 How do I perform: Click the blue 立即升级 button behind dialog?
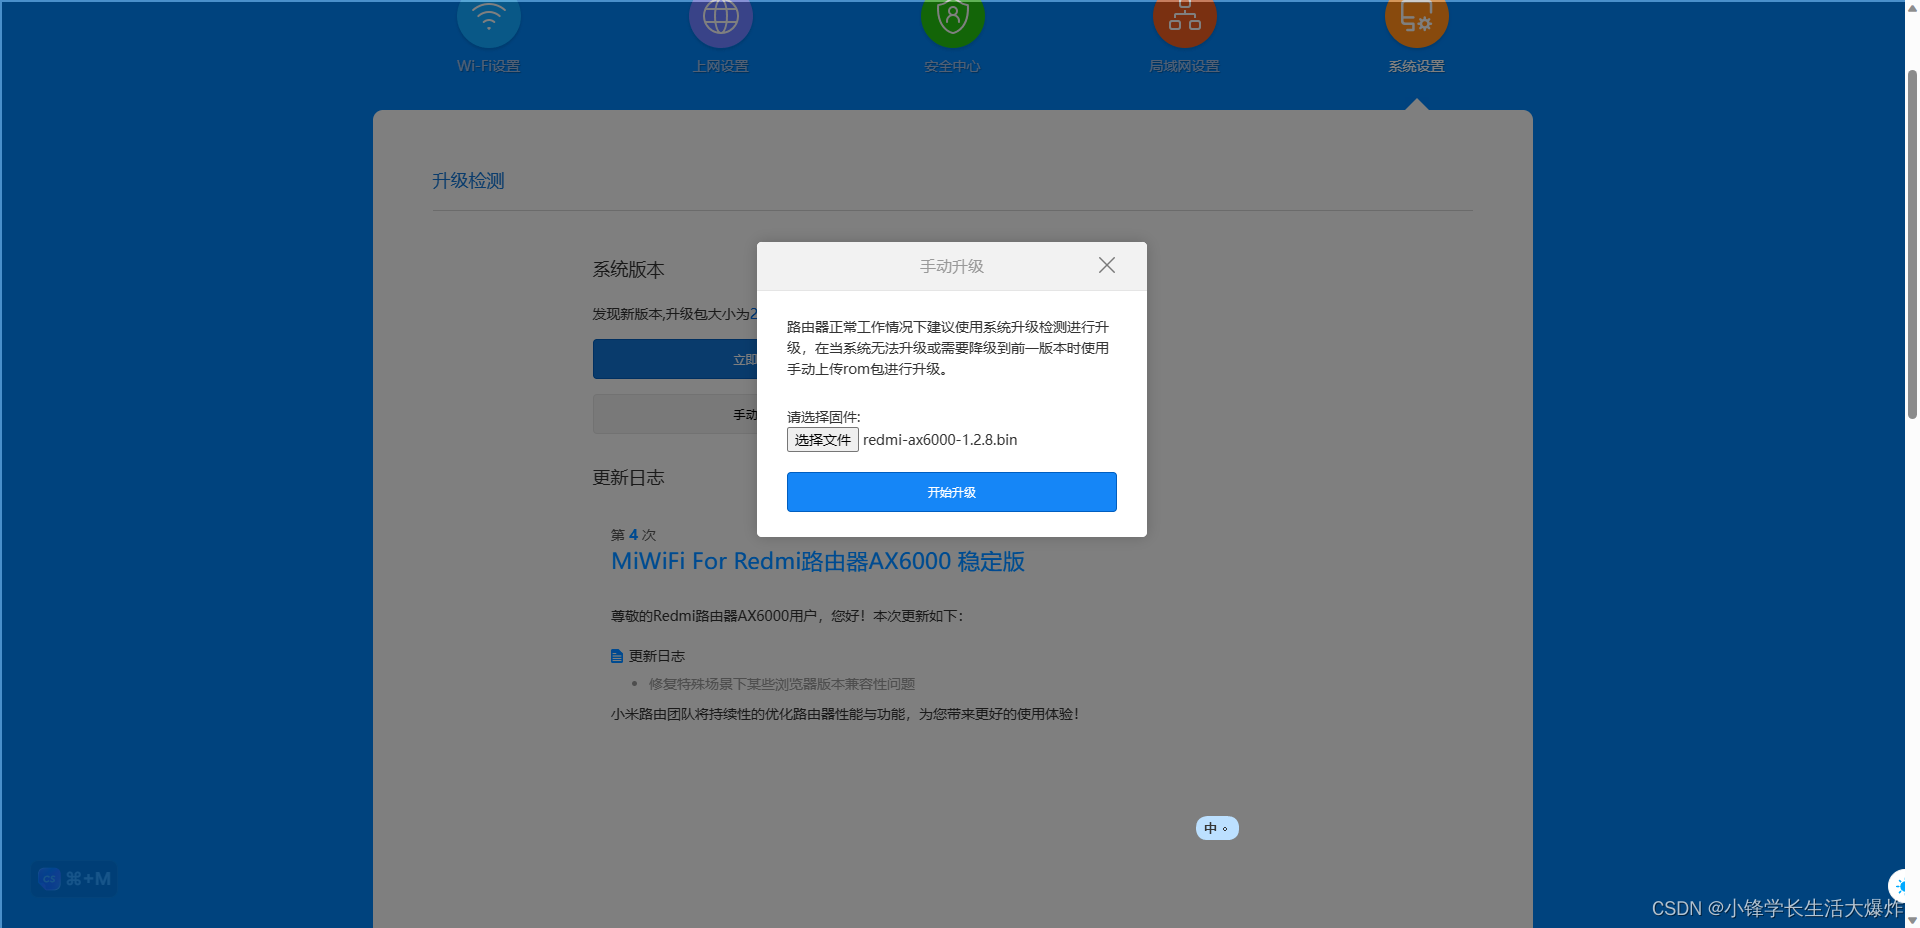pos(675,359)
